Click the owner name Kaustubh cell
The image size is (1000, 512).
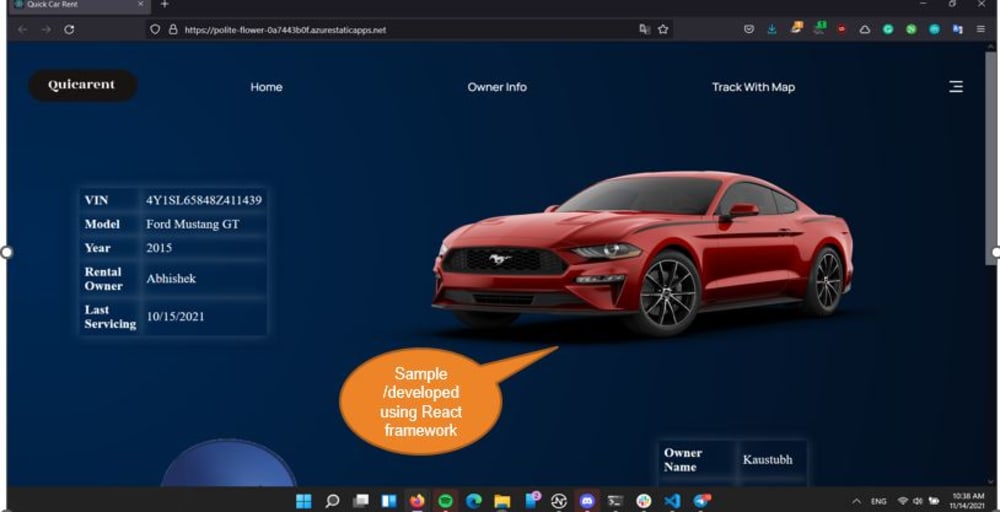[x=772, y=460]
